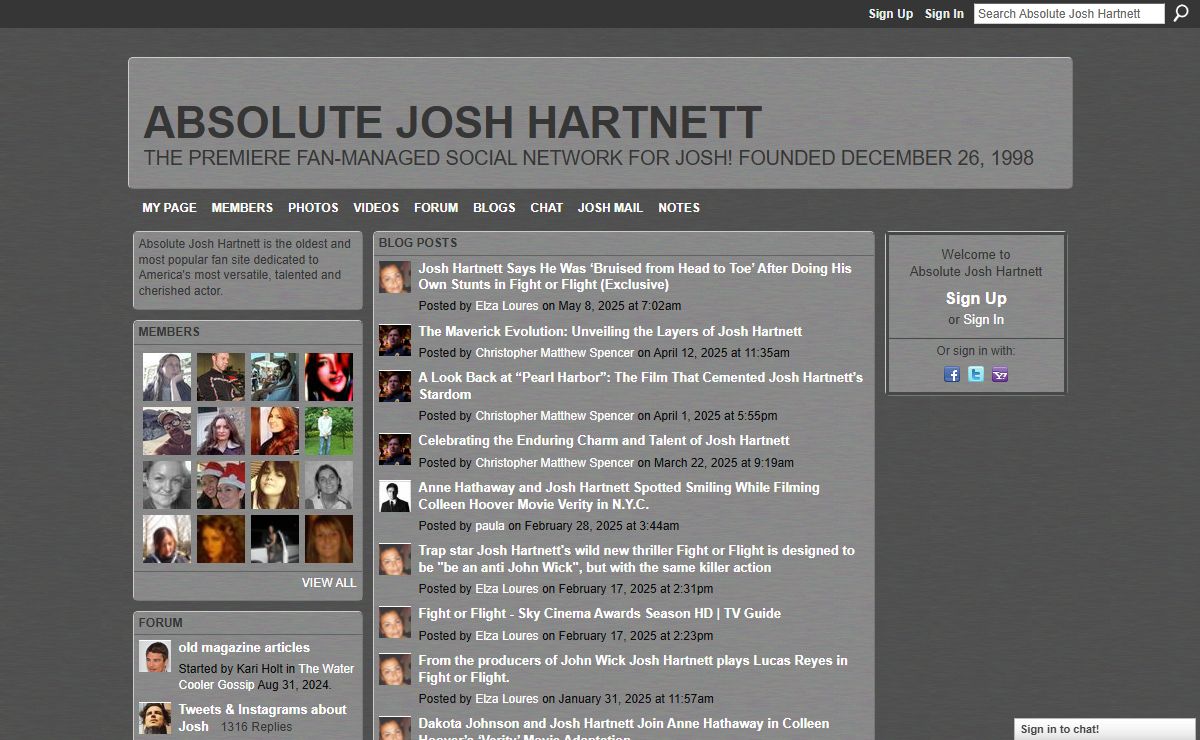The width and height of the screenshot is (1200, 740).
Task: Open paula's avatar beside Anne Hathaway post
Action: [395, 496]
